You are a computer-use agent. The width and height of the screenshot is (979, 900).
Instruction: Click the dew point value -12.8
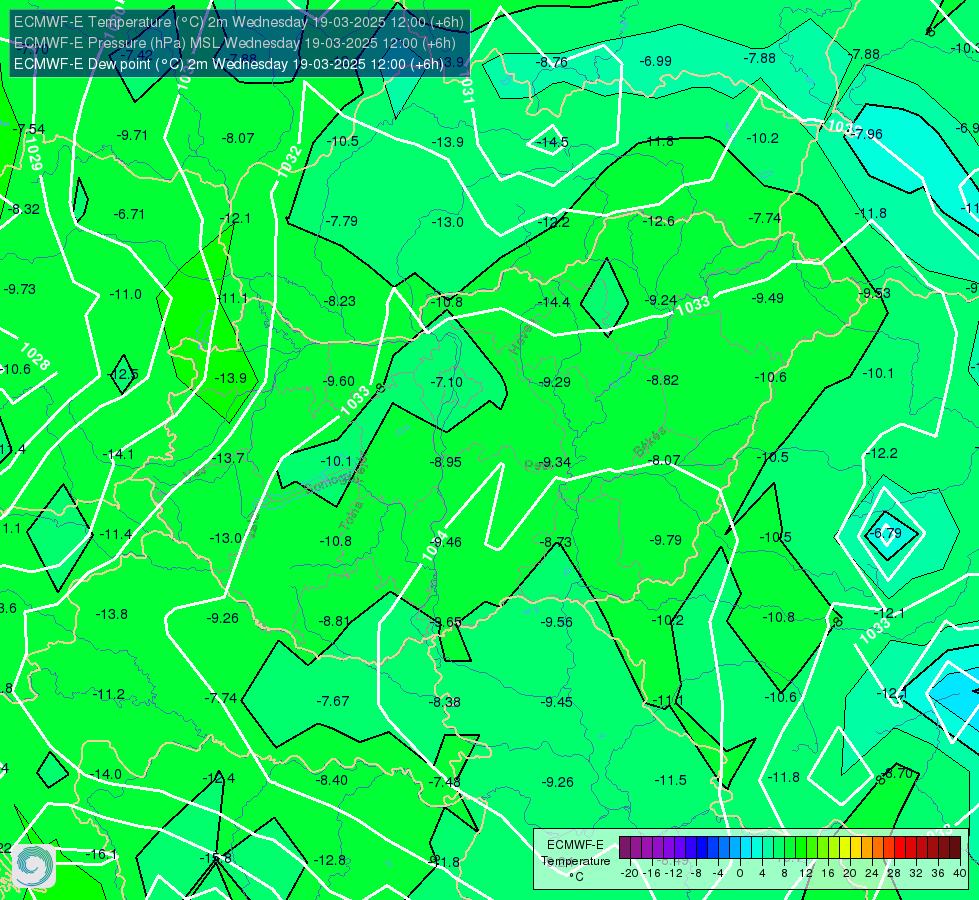(x=330, y=861)
